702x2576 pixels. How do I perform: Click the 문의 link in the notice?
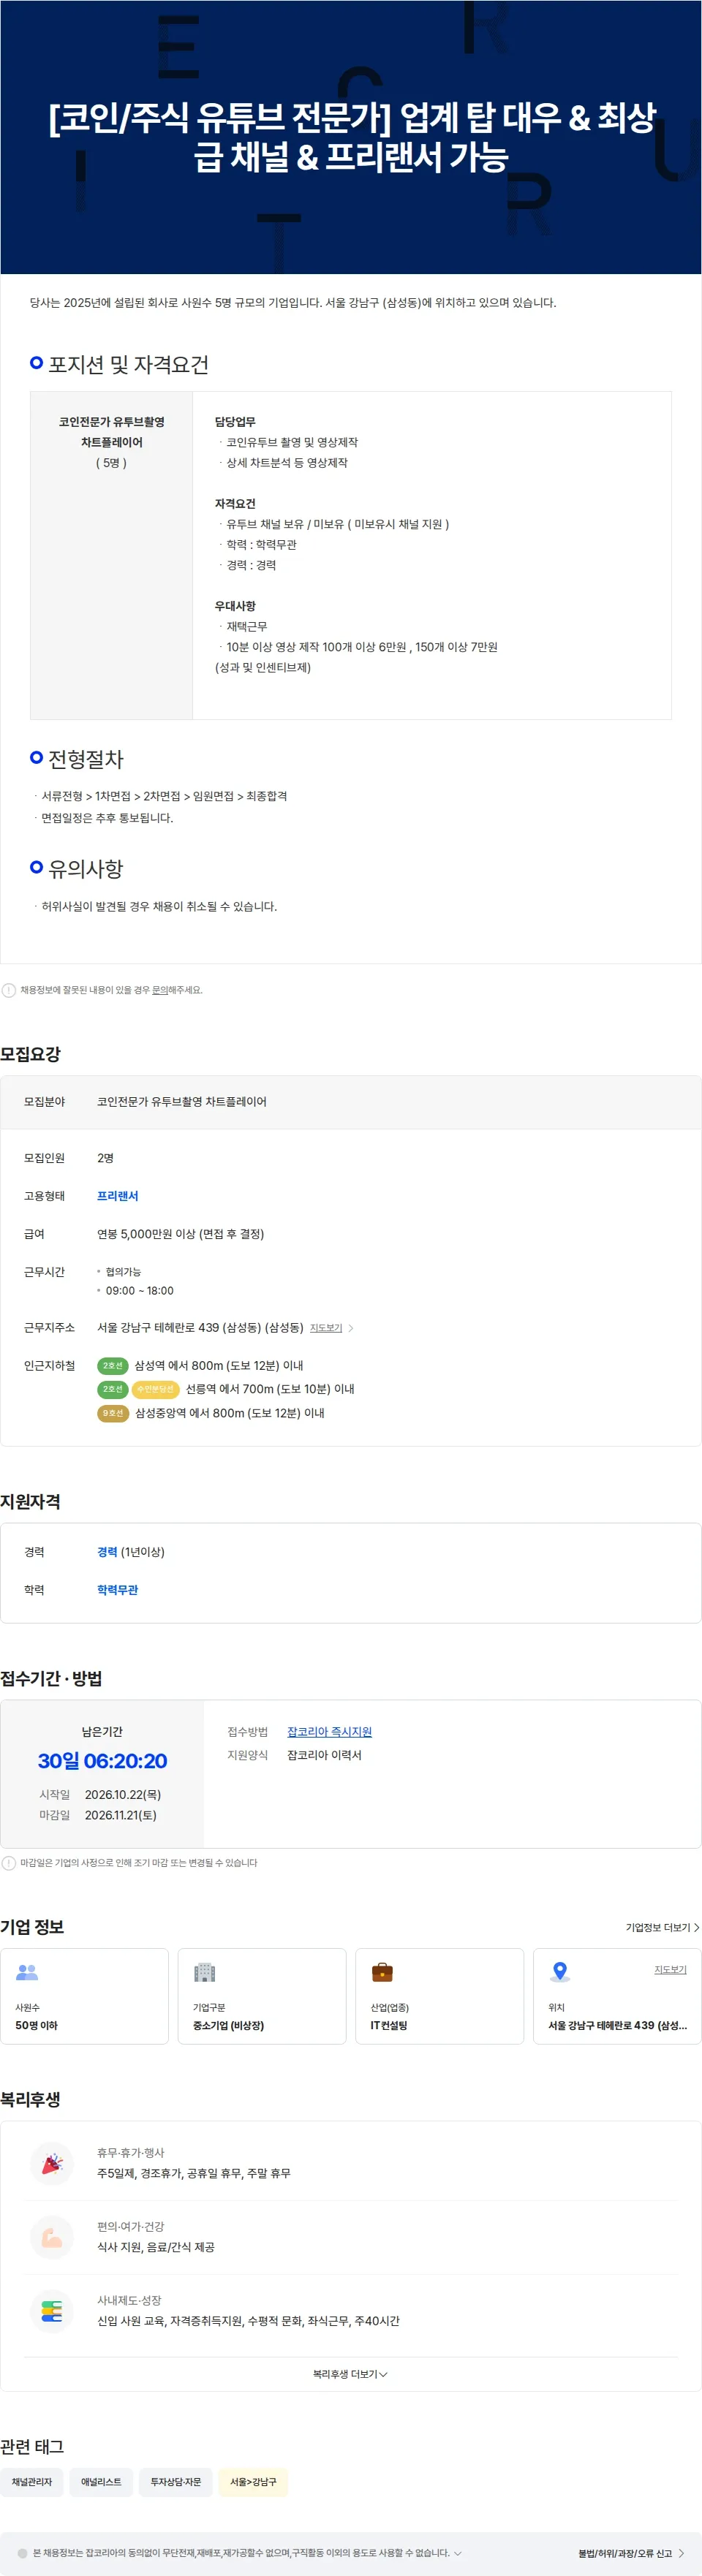click(160, 990)
